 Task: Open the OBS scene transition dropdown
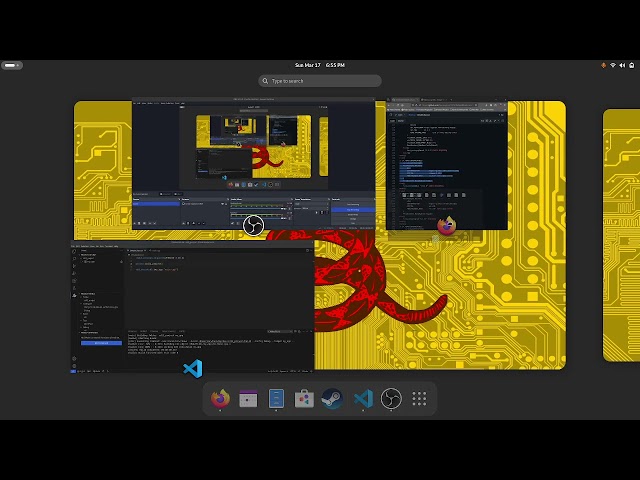[311, 204]
